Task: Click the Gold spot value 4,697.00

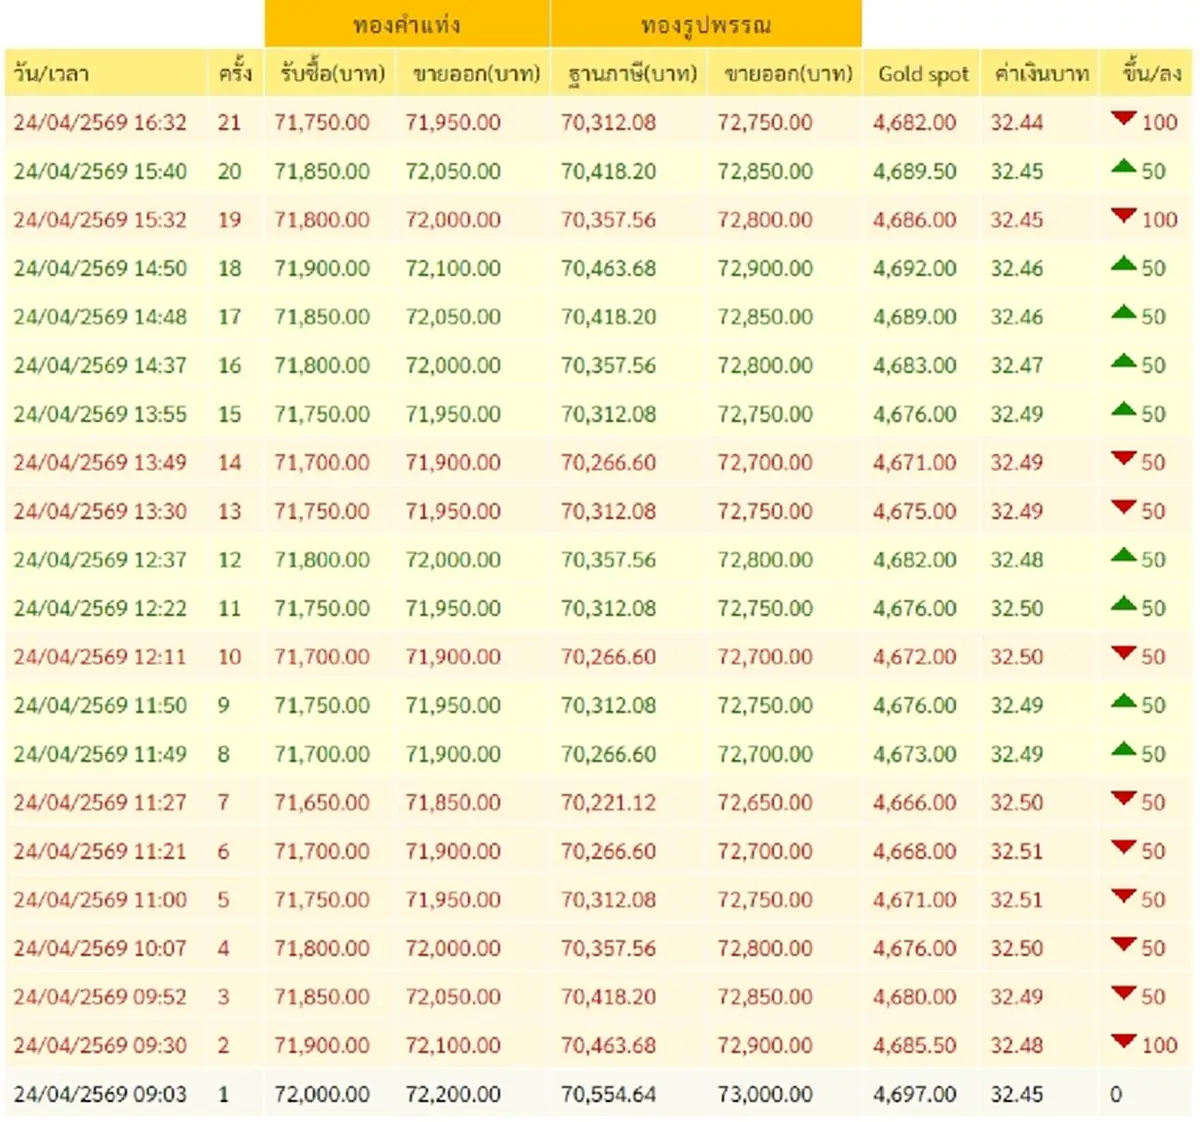Action: point(915,1094)
